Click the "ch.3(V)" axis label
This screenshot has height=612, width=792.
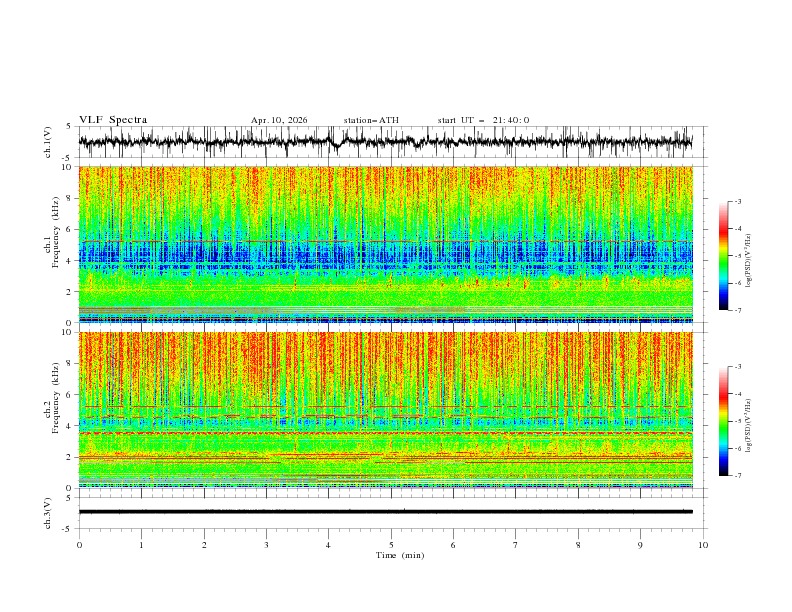coord(48,513)
